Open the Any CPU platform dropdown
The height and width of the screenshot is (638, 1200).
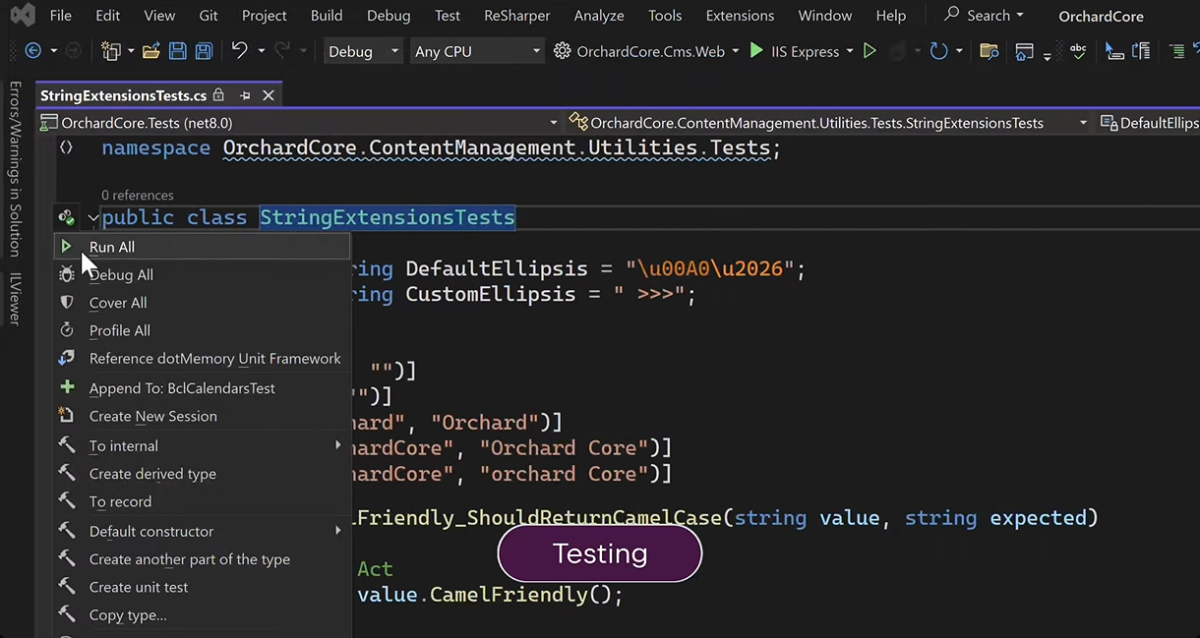tap(478, 51)
